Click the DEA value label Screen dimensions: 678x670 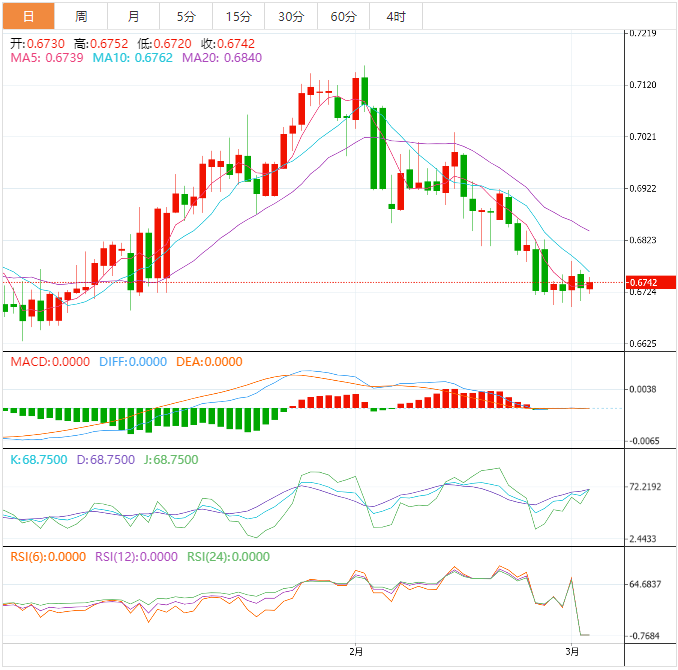point(209,362)
